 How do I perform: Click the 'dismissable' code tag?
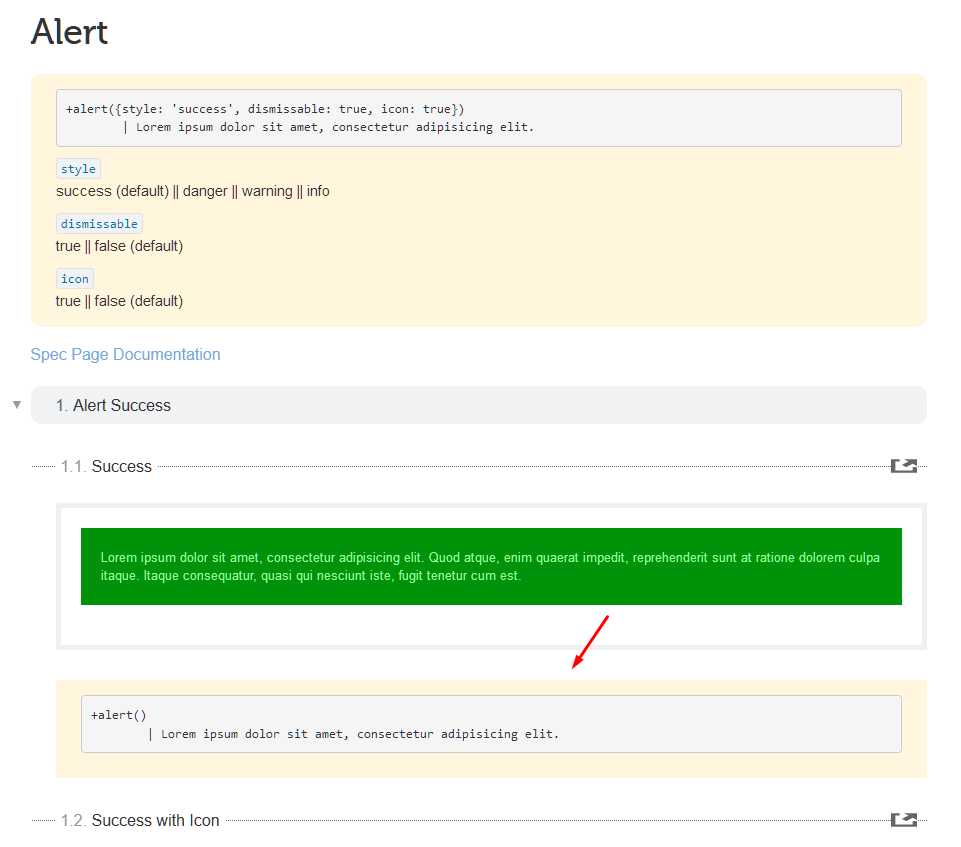point(99,224)
